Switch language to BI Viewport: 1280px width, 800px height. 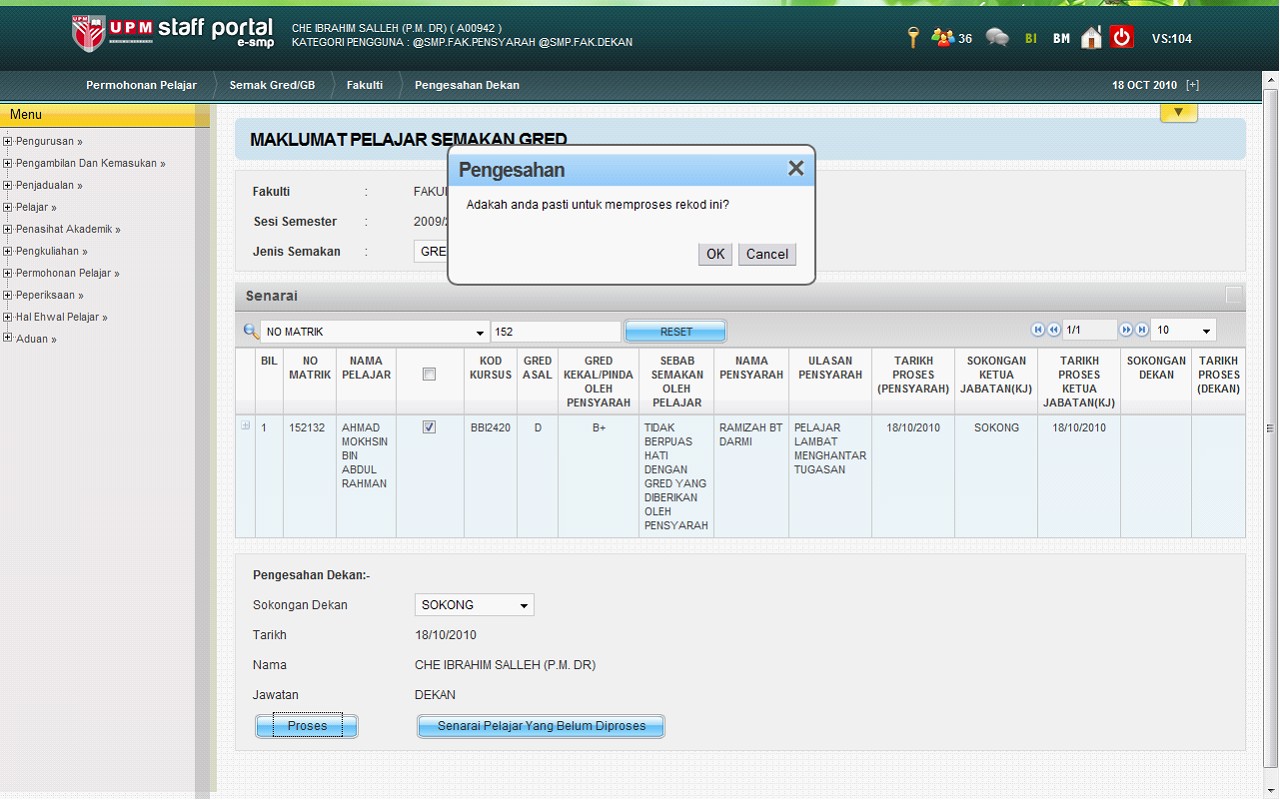[1031, 39]
